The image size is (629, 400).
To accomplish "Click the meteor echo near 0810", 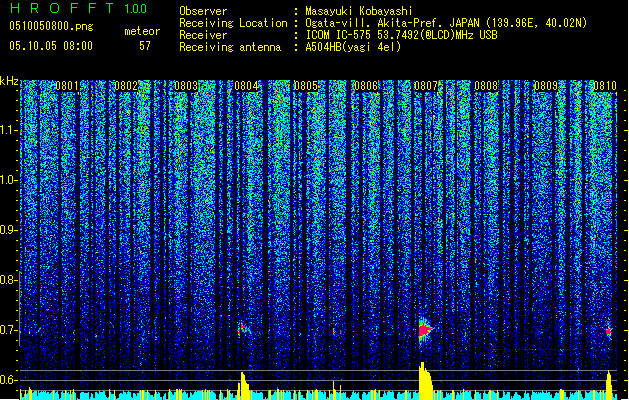I will point(609,331).
